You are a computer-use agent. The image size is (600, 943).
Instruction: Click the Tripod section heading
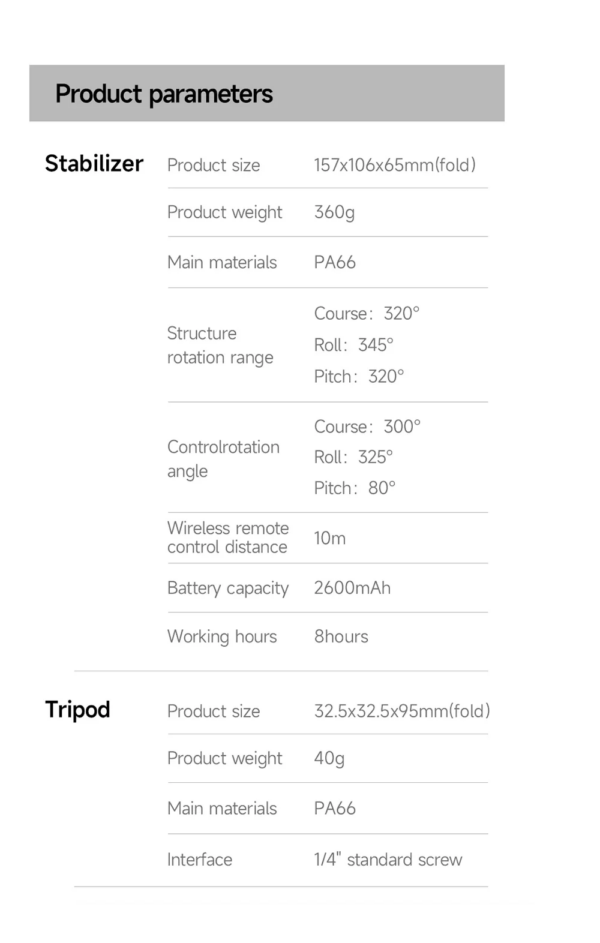pyautogui.click(x=78, y=710)
